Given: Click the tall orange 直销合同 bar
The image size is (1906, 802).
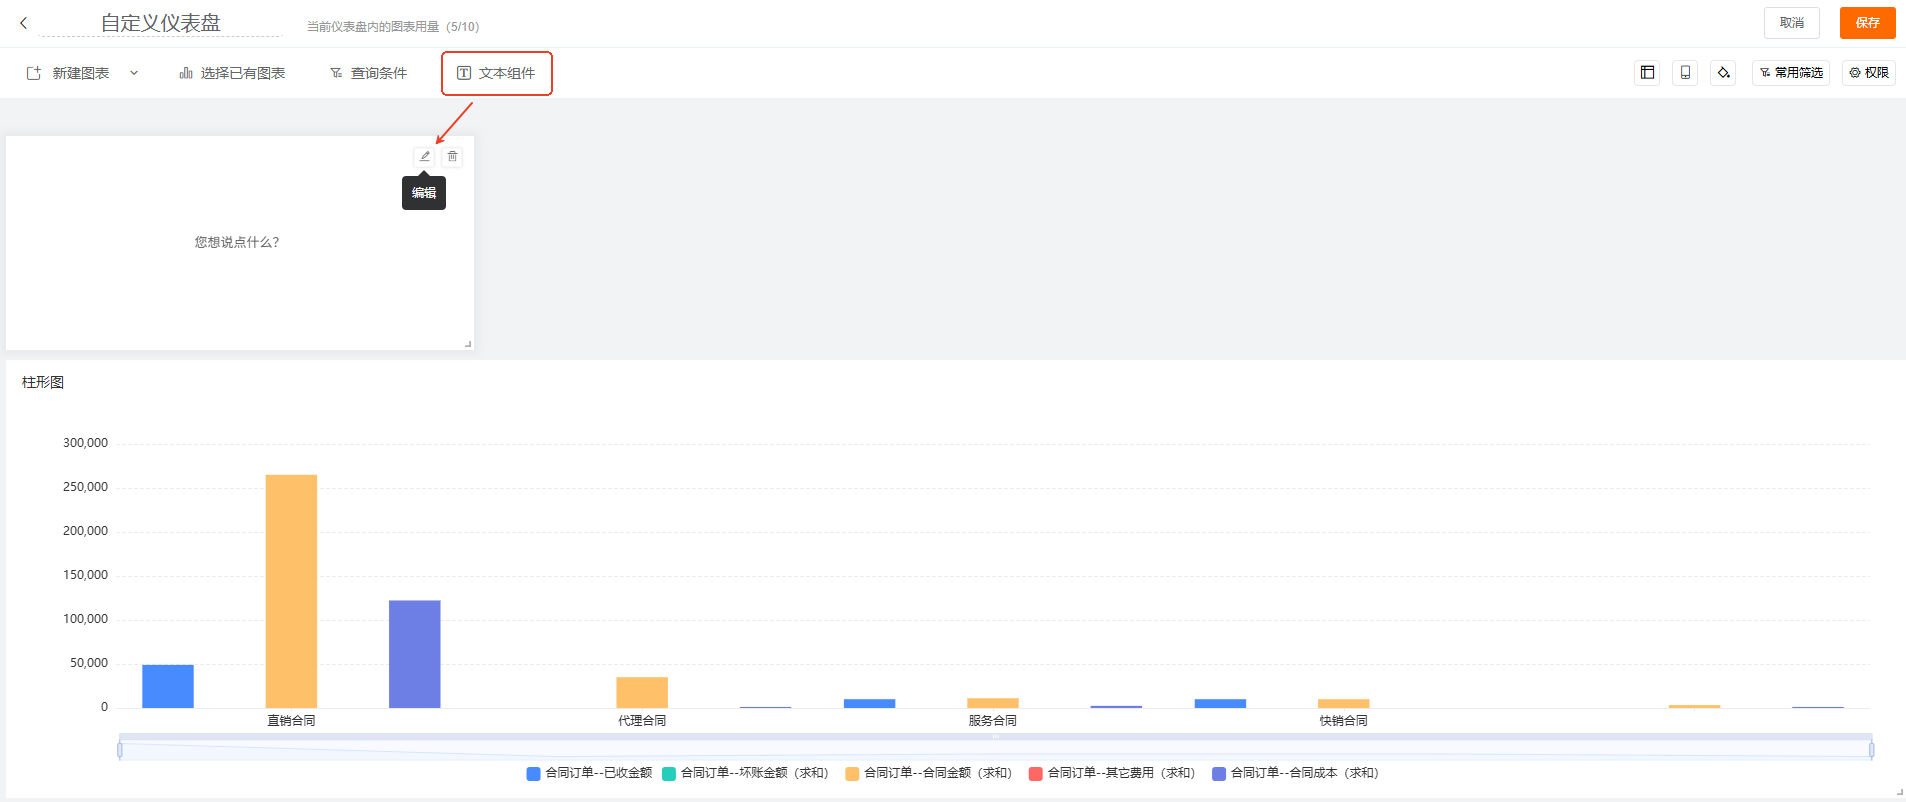Looking at the screenshot, I should point(291,590).
